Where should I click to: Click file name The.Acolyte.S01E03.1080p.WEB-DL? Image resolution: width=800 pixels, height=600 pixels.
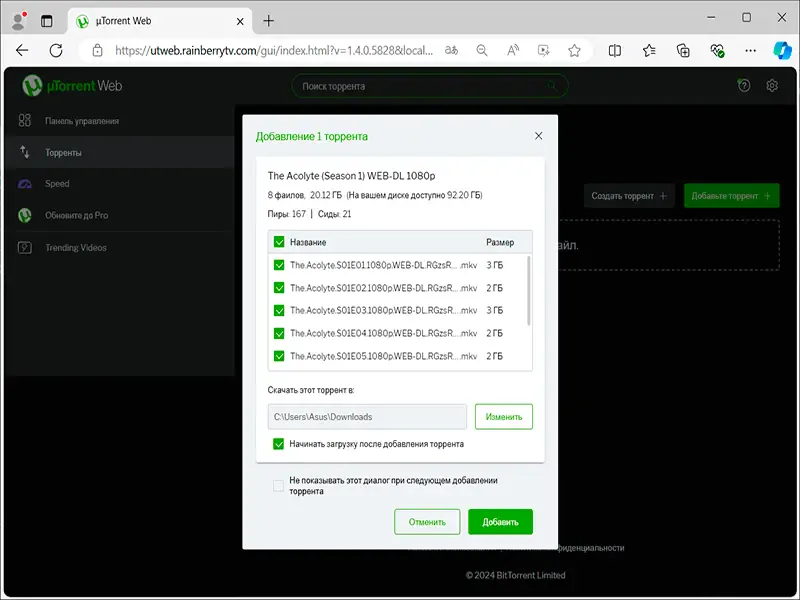[384, 310]
